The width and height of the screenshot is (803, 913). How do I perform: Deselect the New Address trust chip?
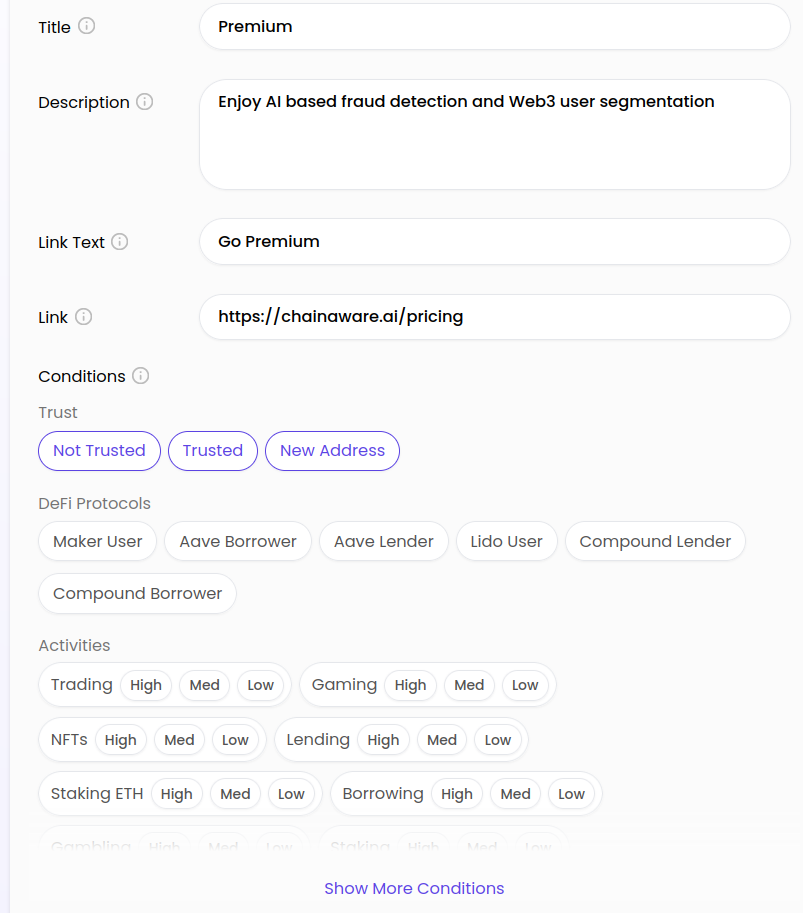332,451
